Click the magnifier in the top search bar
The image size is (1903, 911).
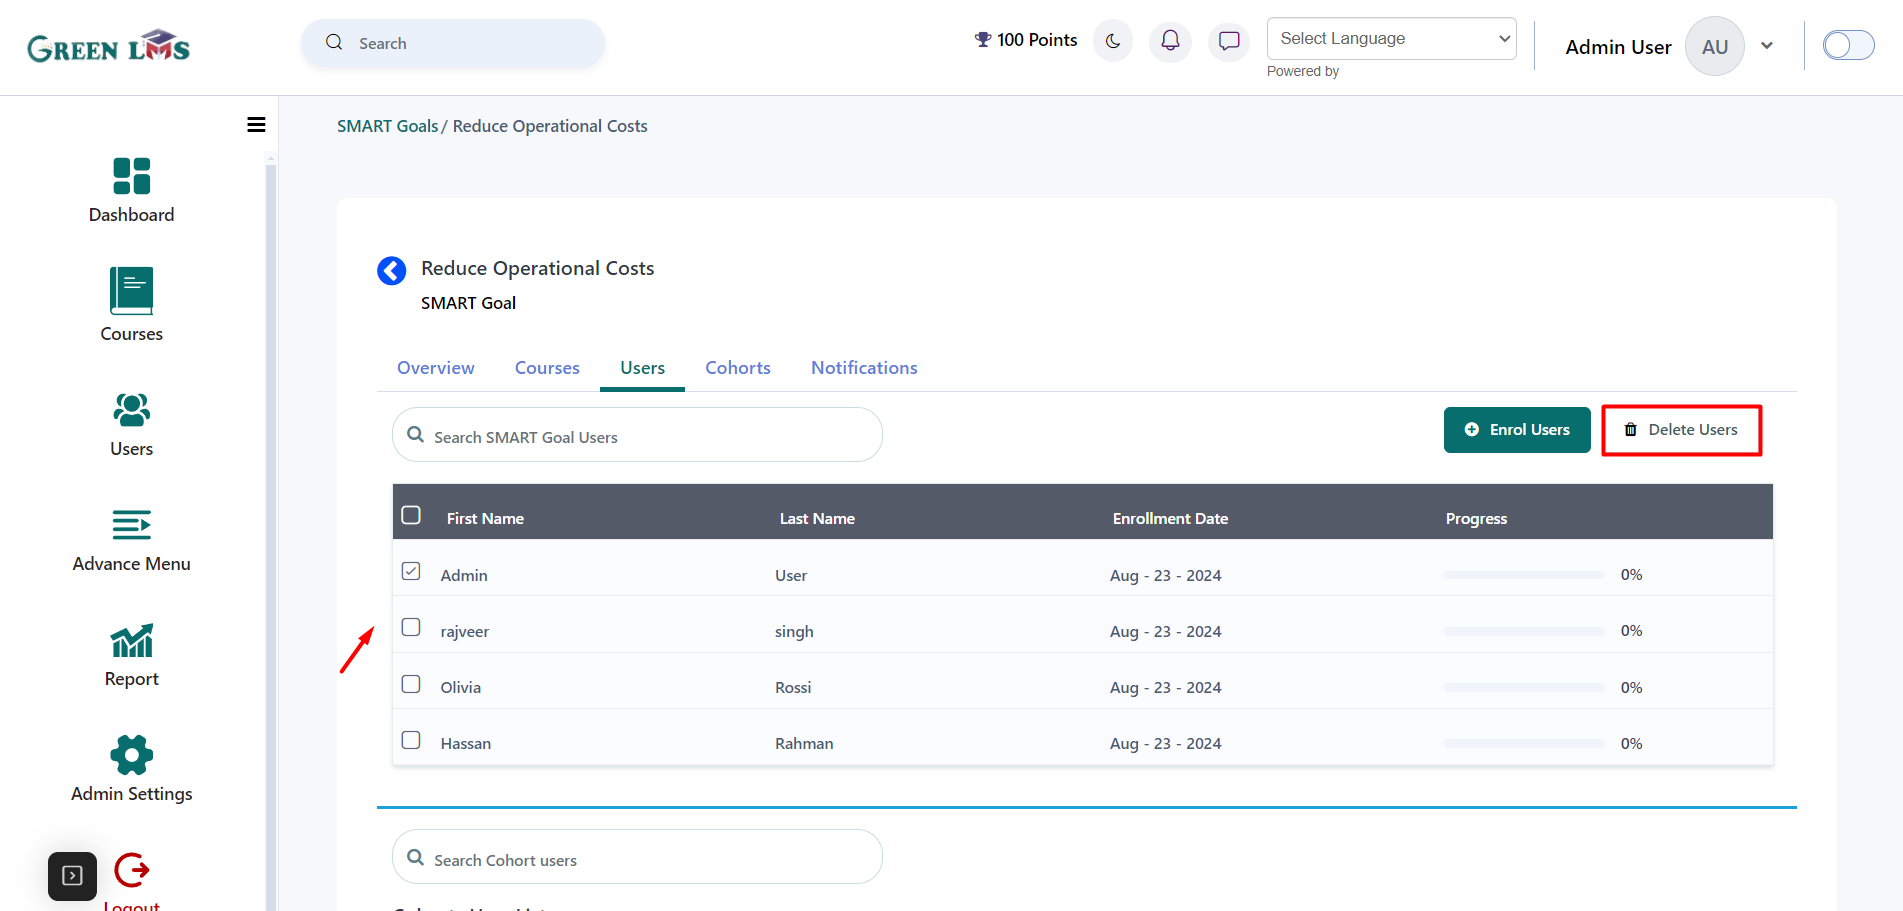point(334,43)
